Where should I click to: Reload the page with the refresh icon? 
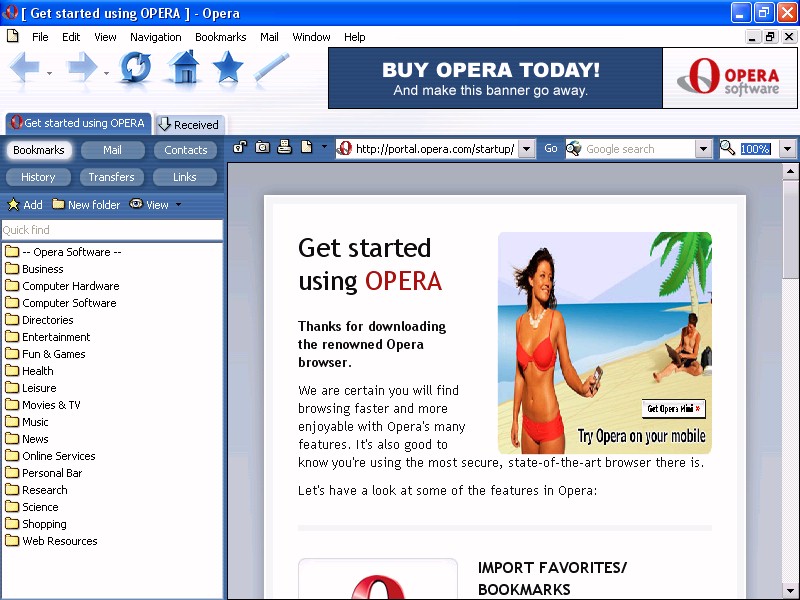coord(135,68)
